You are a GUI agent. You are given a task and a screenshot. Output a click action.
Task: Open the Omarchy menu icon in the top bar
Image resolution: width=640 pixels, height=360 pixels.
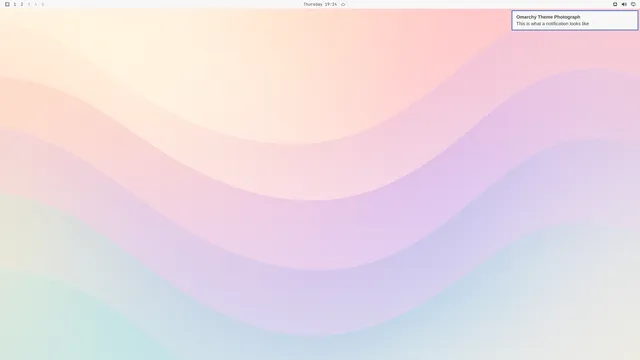(7, 4)
